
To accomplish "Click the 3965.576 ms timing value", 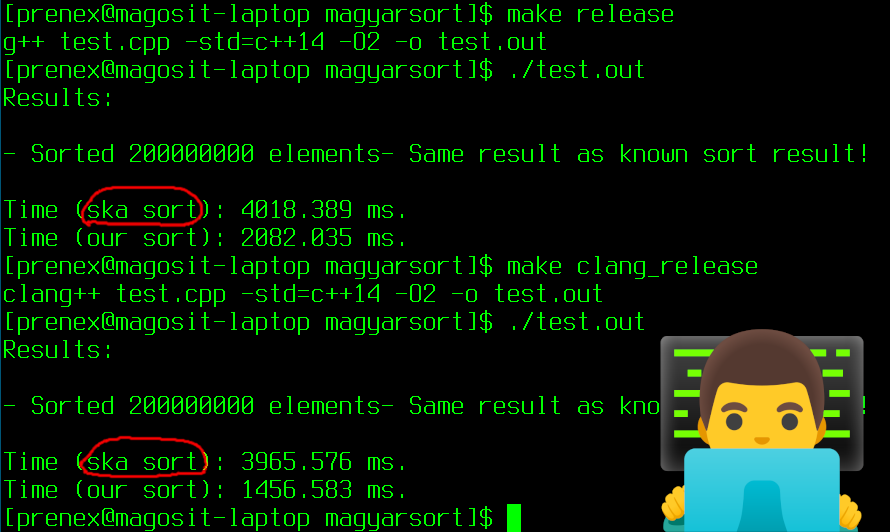I will (324, 462).
